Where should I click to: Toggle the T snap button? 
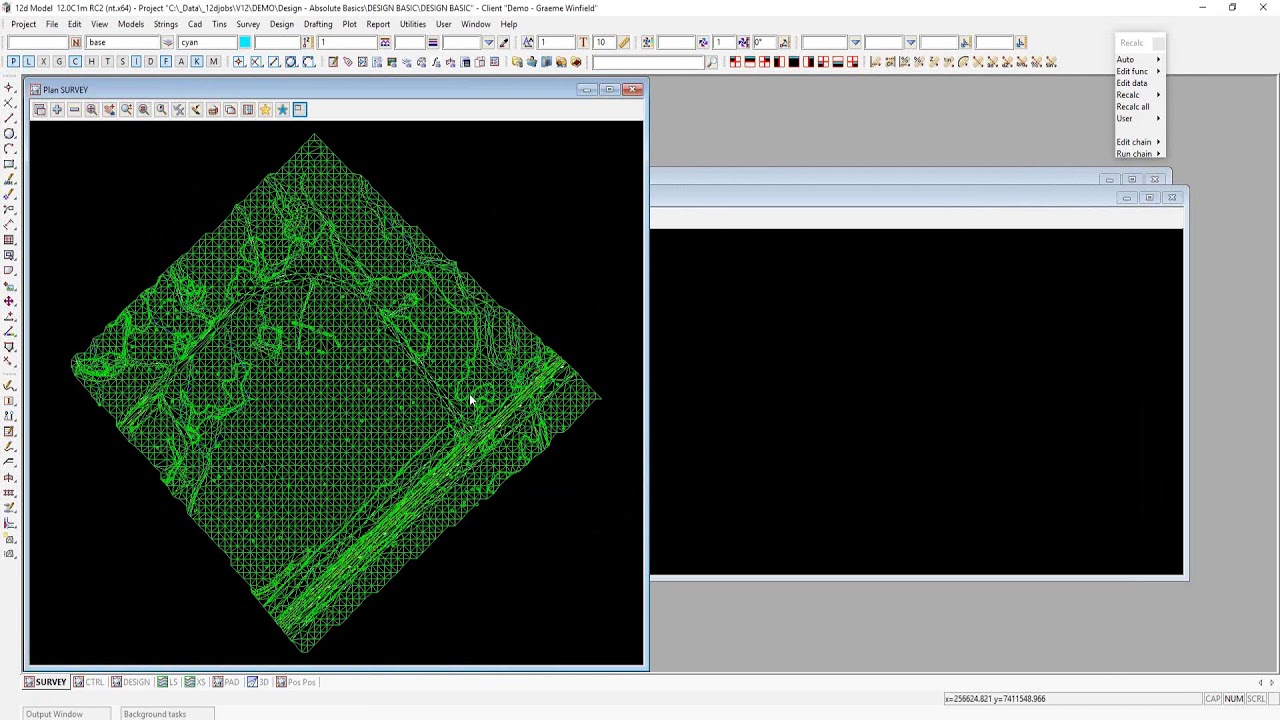106,62
